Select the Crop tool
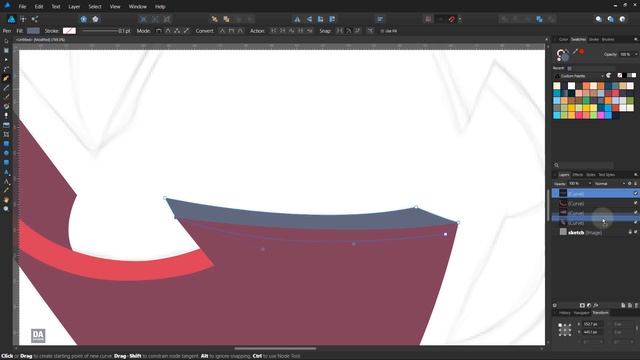The image size is (640, 360). click(6, 134)
